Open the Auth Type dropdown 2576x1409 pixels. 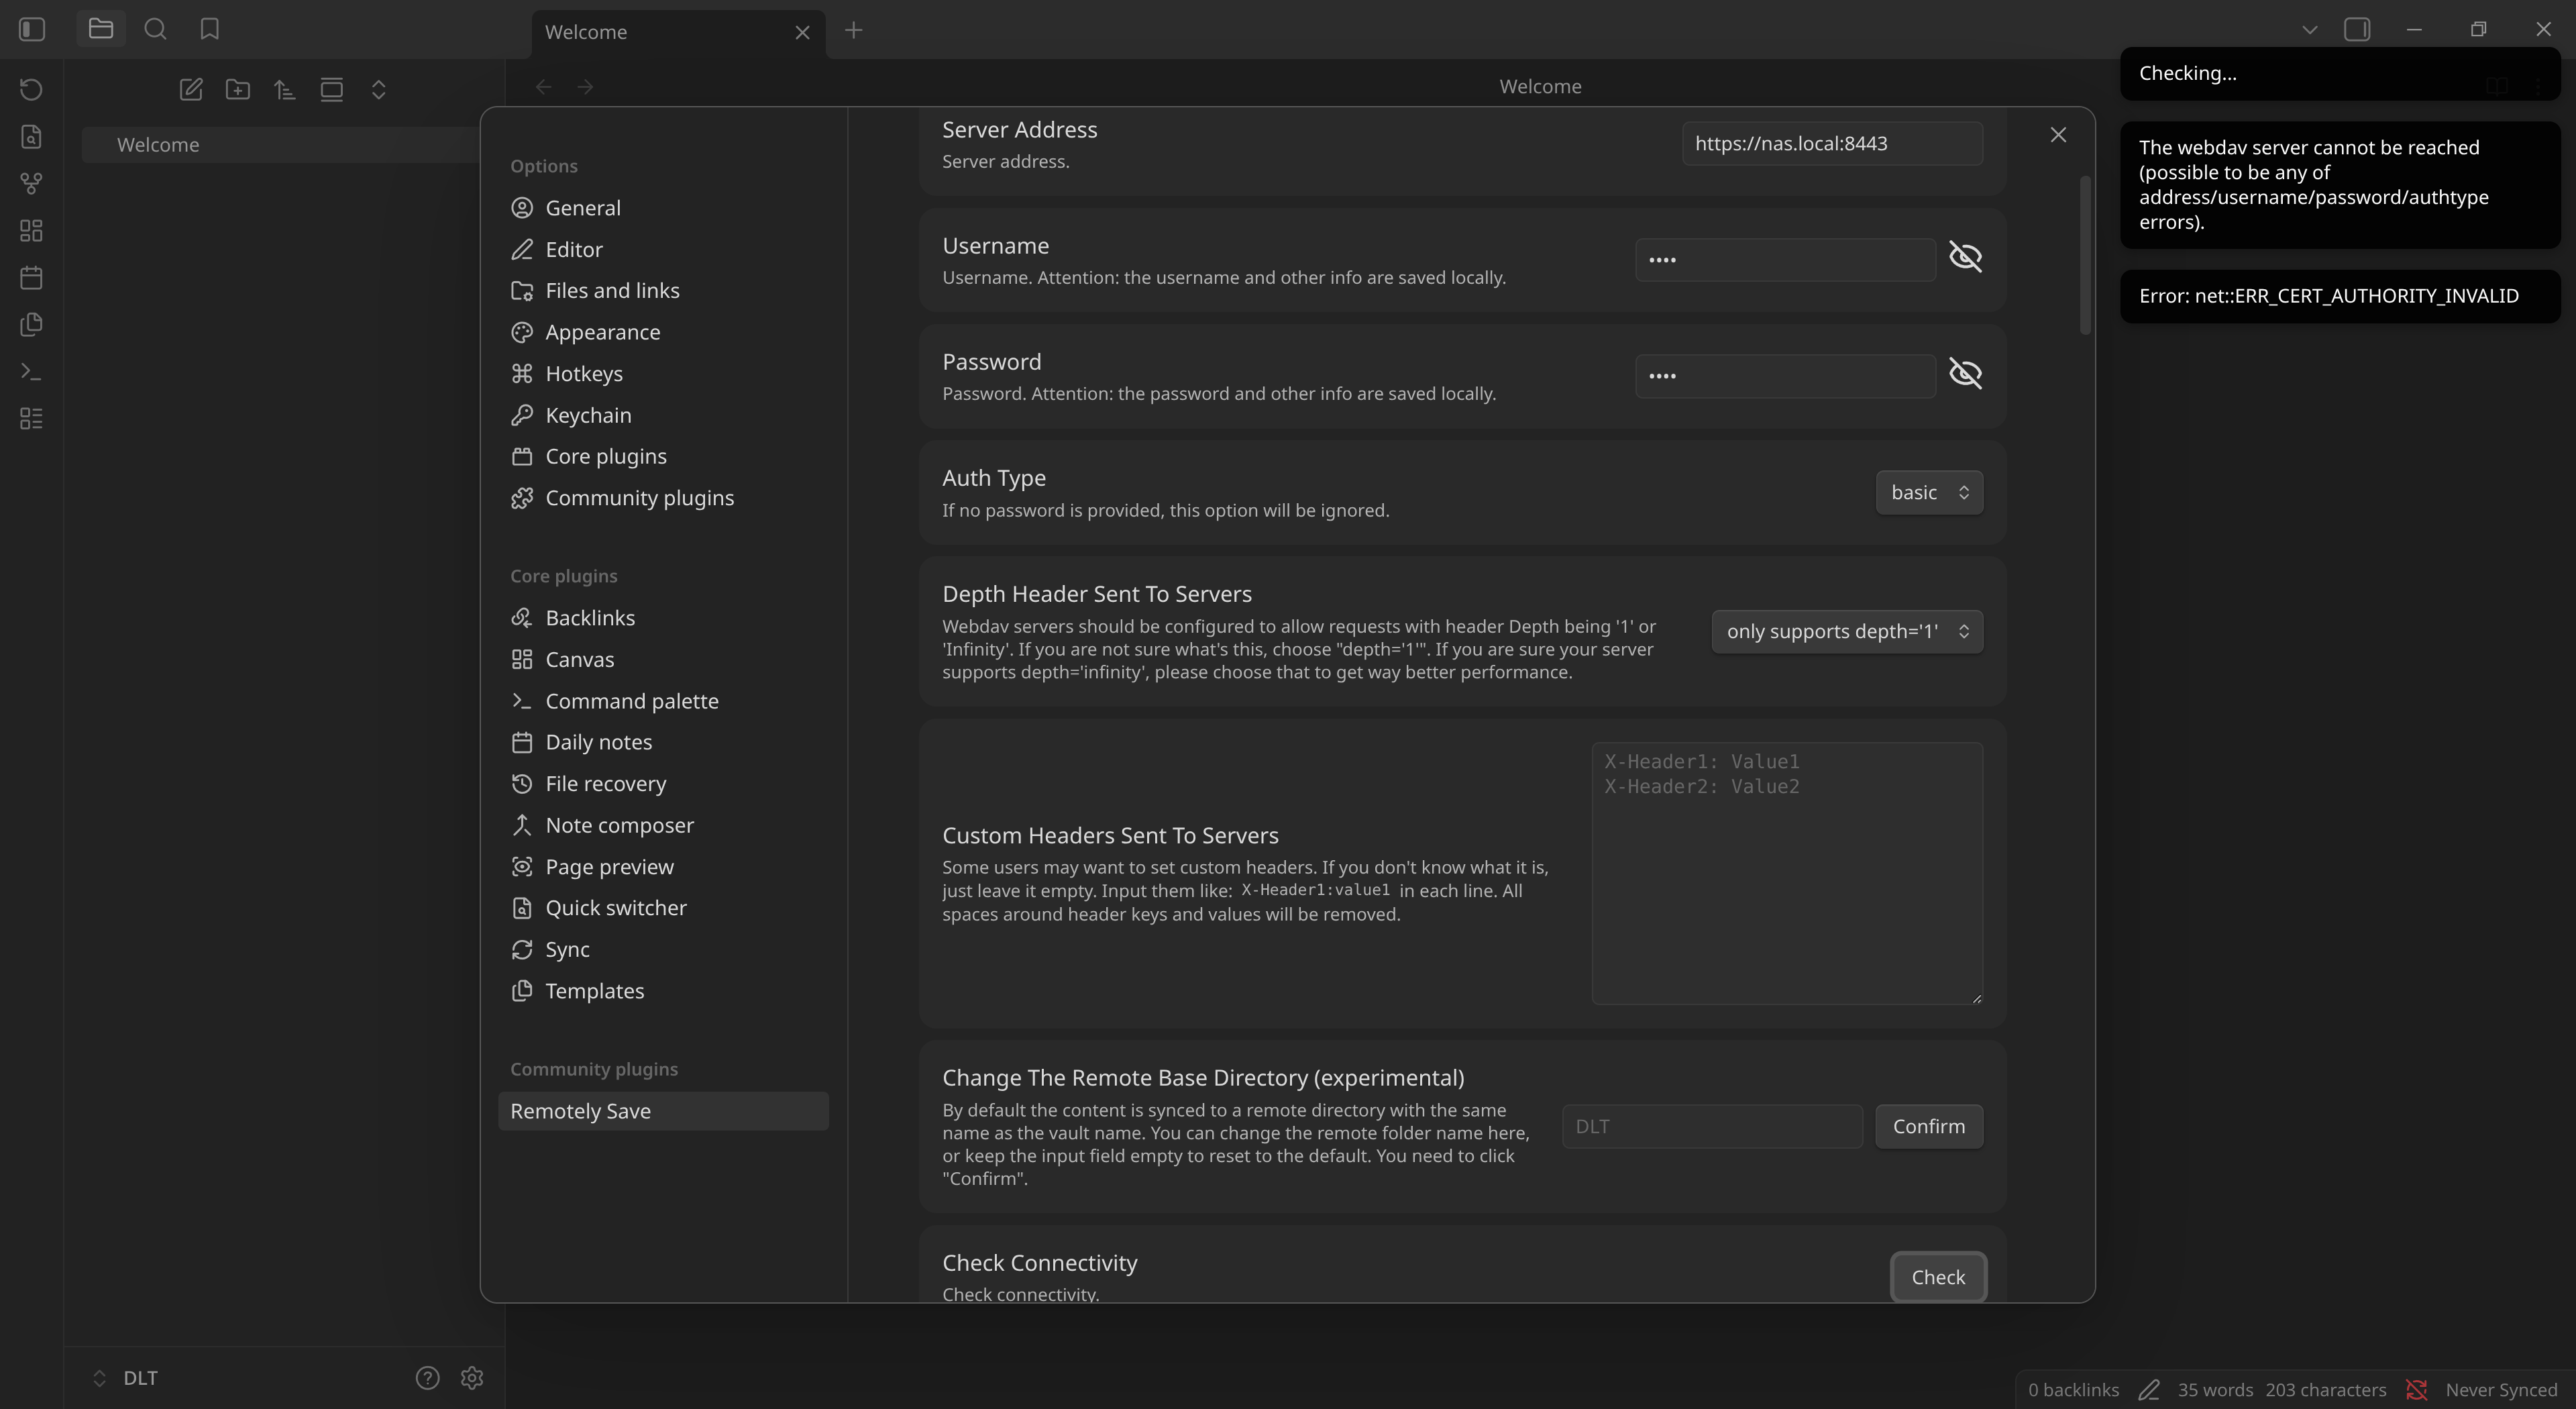(x=1928, y=492)
